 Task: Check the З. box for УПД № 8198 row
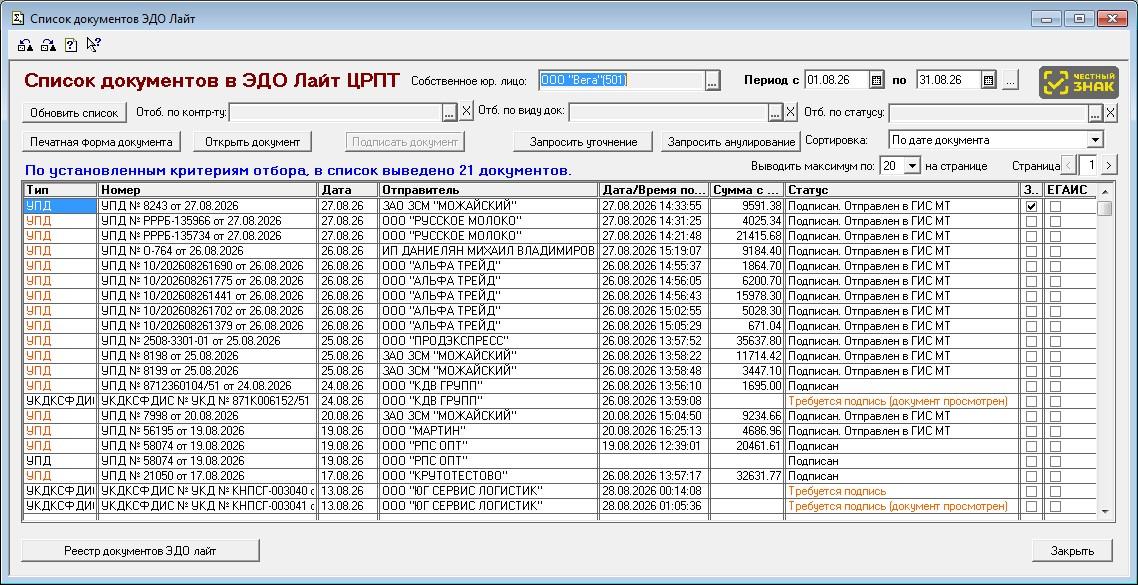(1031, 356)
